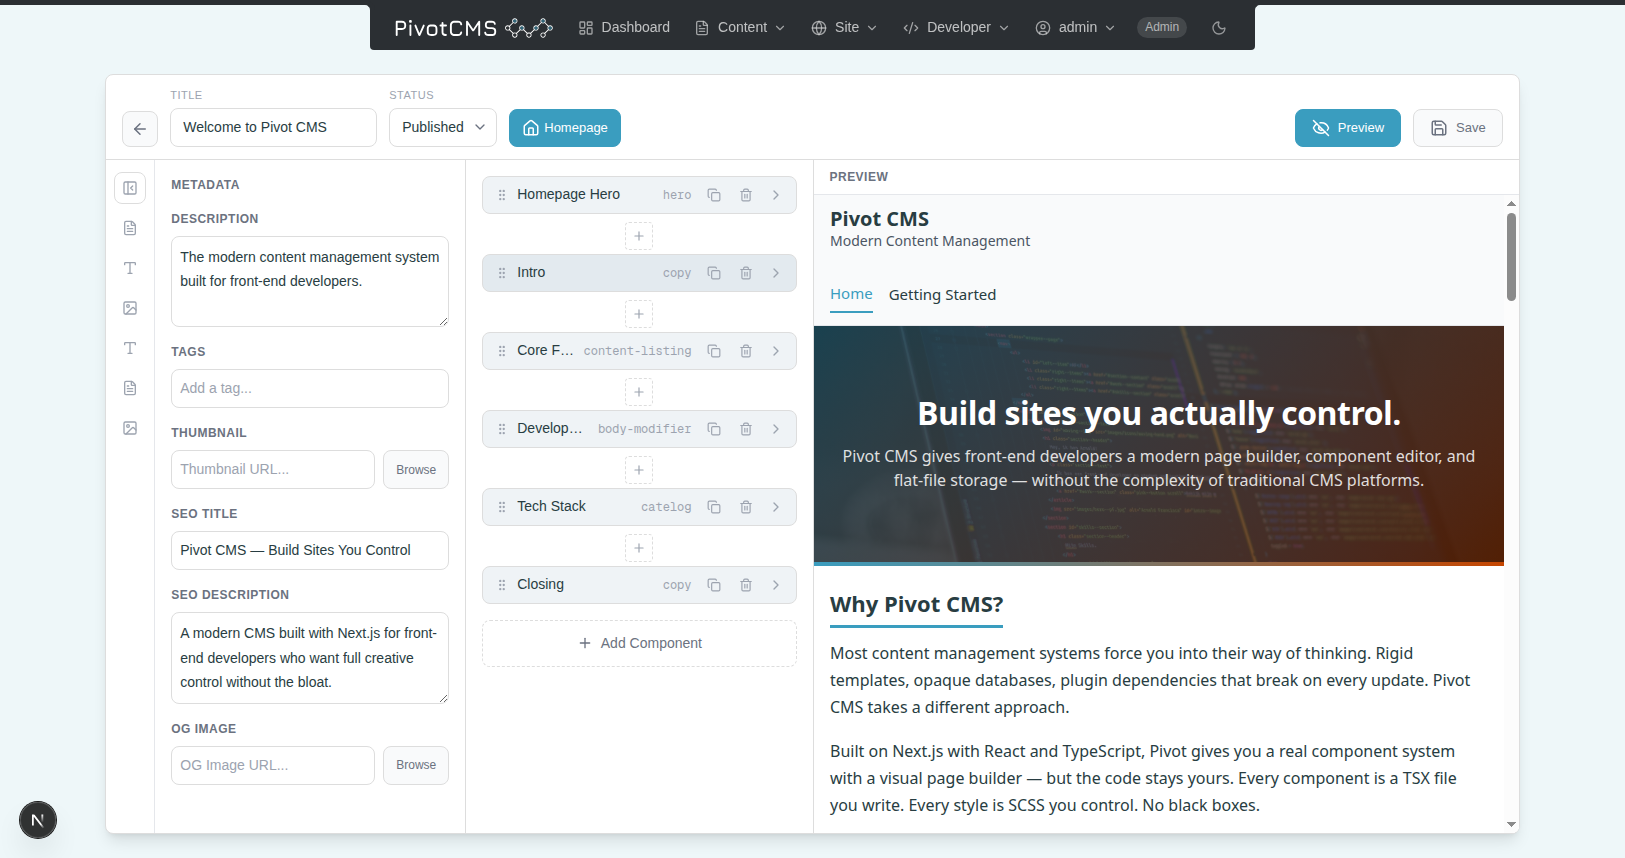Image resolution: width=1625 pixels, height=858 pixels.
Task: Focus the Thumbnail URL field
Action: point(273,470)
